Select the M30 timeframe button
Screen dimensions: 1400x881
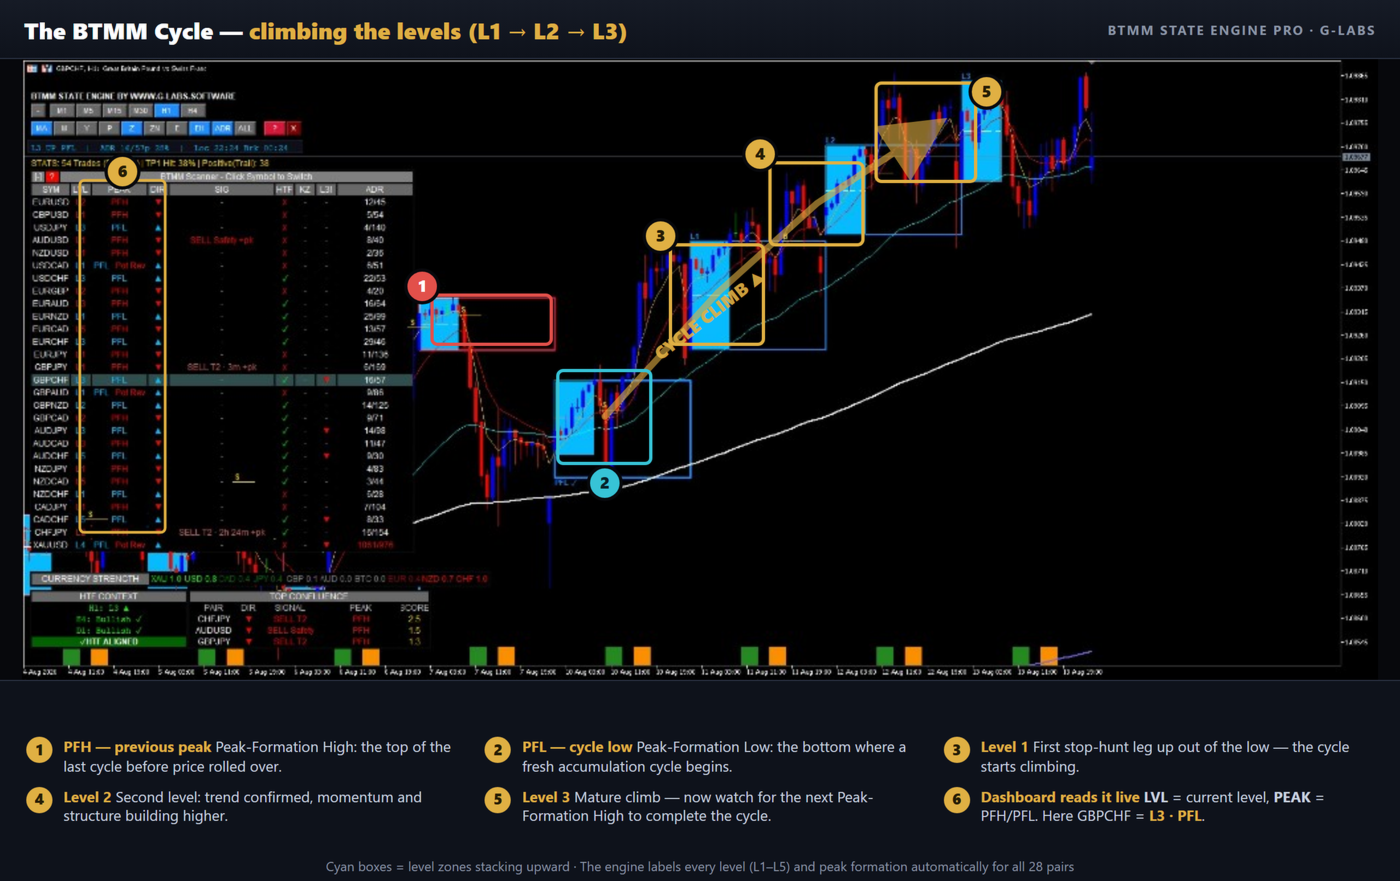[140, 111]
